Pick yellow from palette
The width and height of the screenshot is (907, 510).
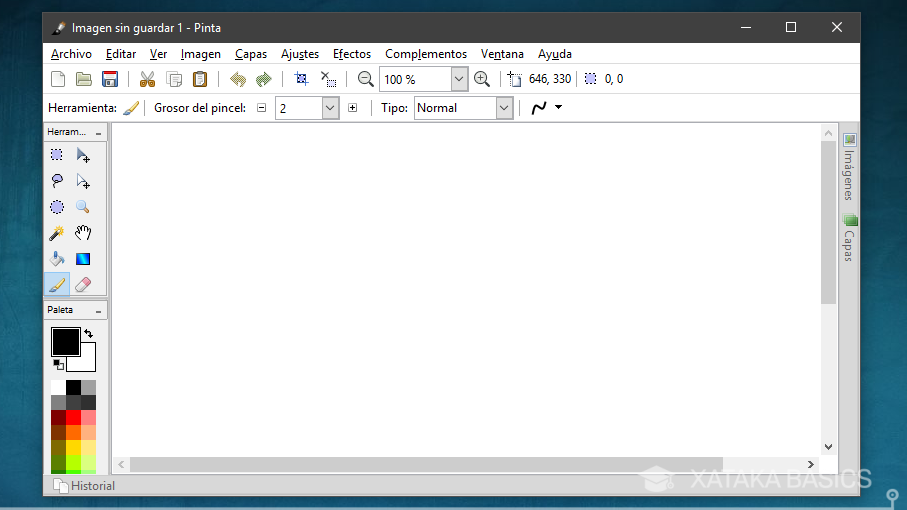tap(73, 448)
